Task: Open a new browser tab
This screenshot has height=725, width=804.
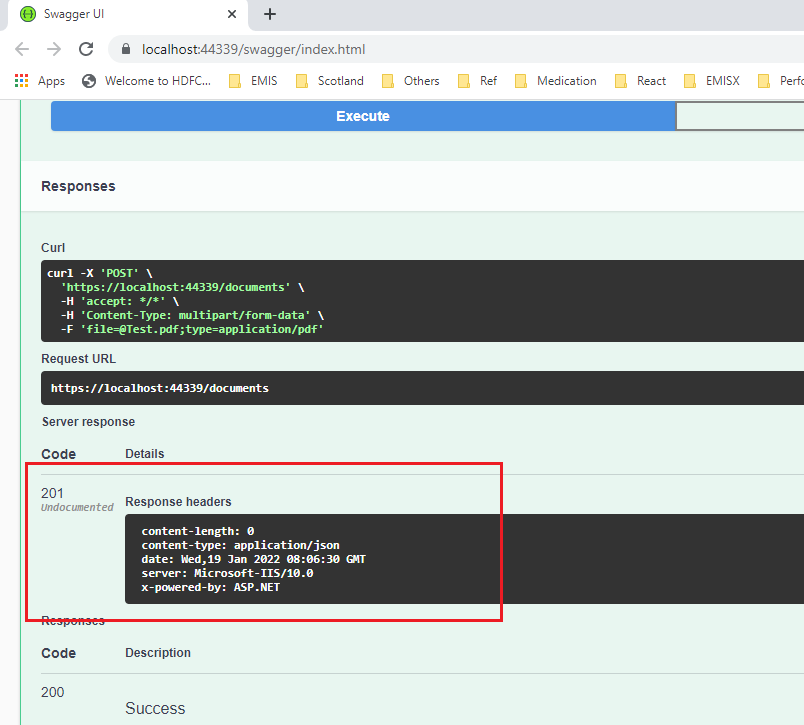Action: (270, 15)
